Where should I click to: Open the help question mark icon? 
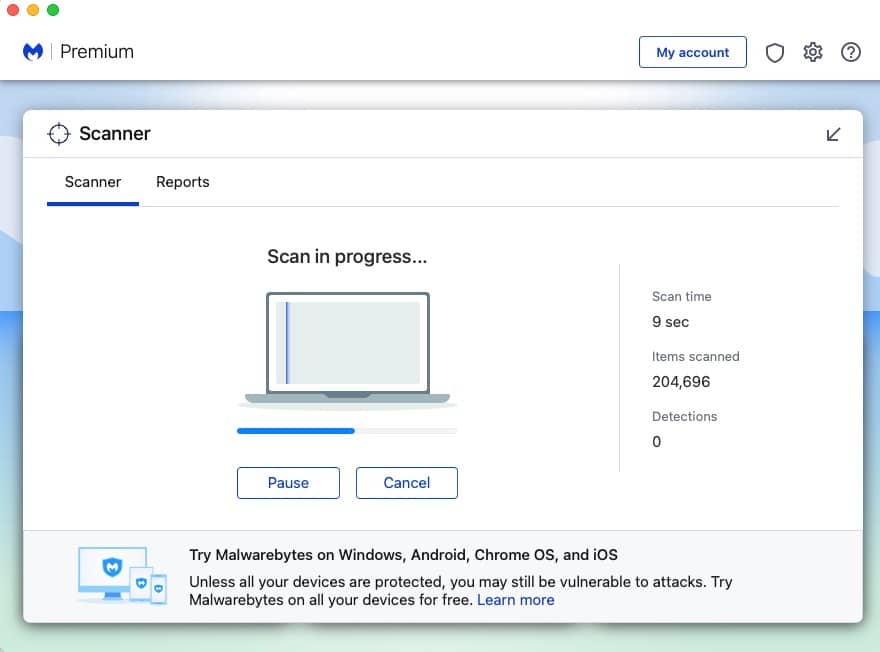coord(851,52)
